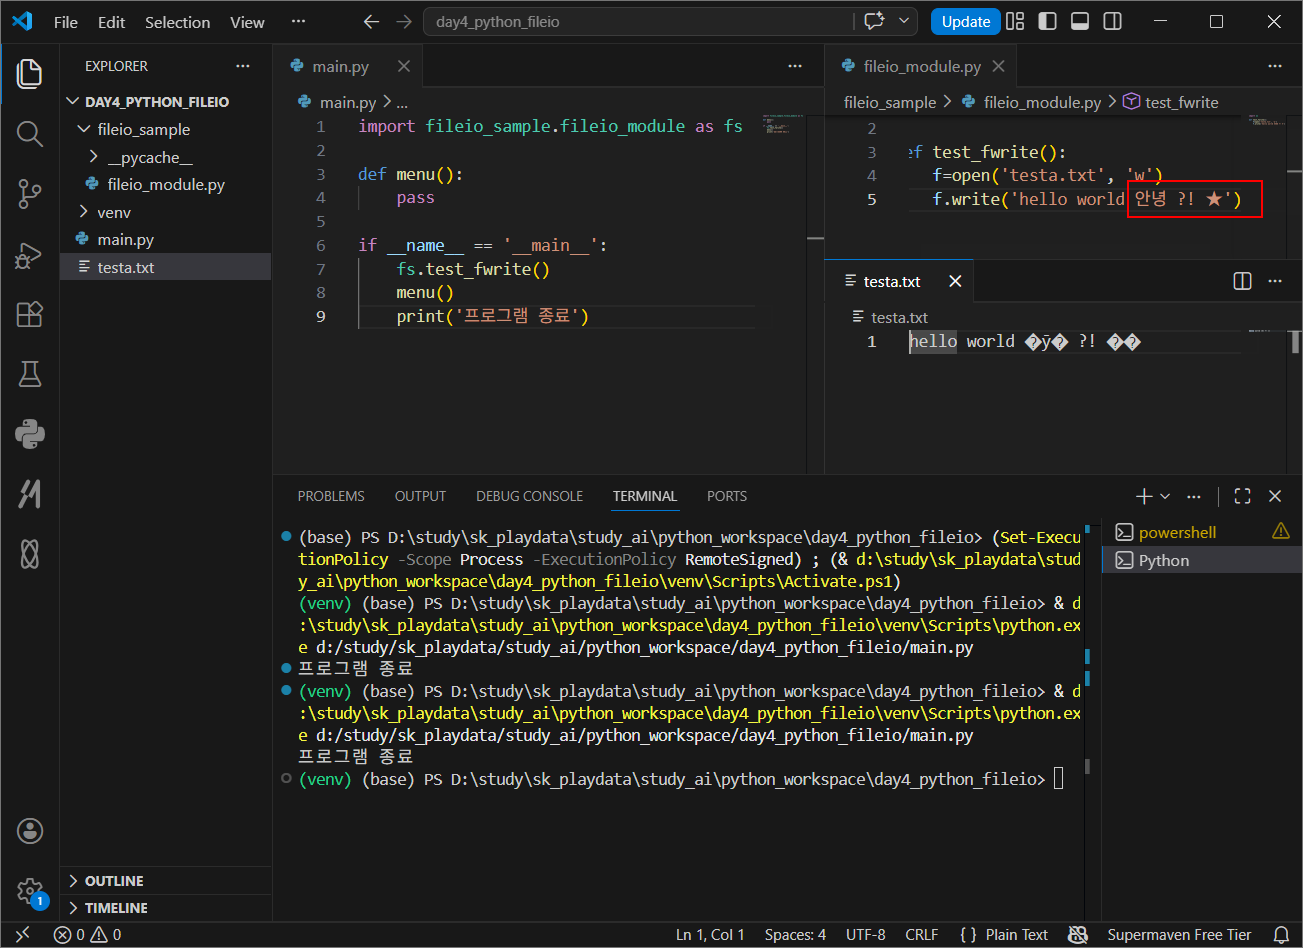Viewport: 1303px width, 948px height.
Task: Open Explorer panel more actions
Action: click(x=243, y=66)
